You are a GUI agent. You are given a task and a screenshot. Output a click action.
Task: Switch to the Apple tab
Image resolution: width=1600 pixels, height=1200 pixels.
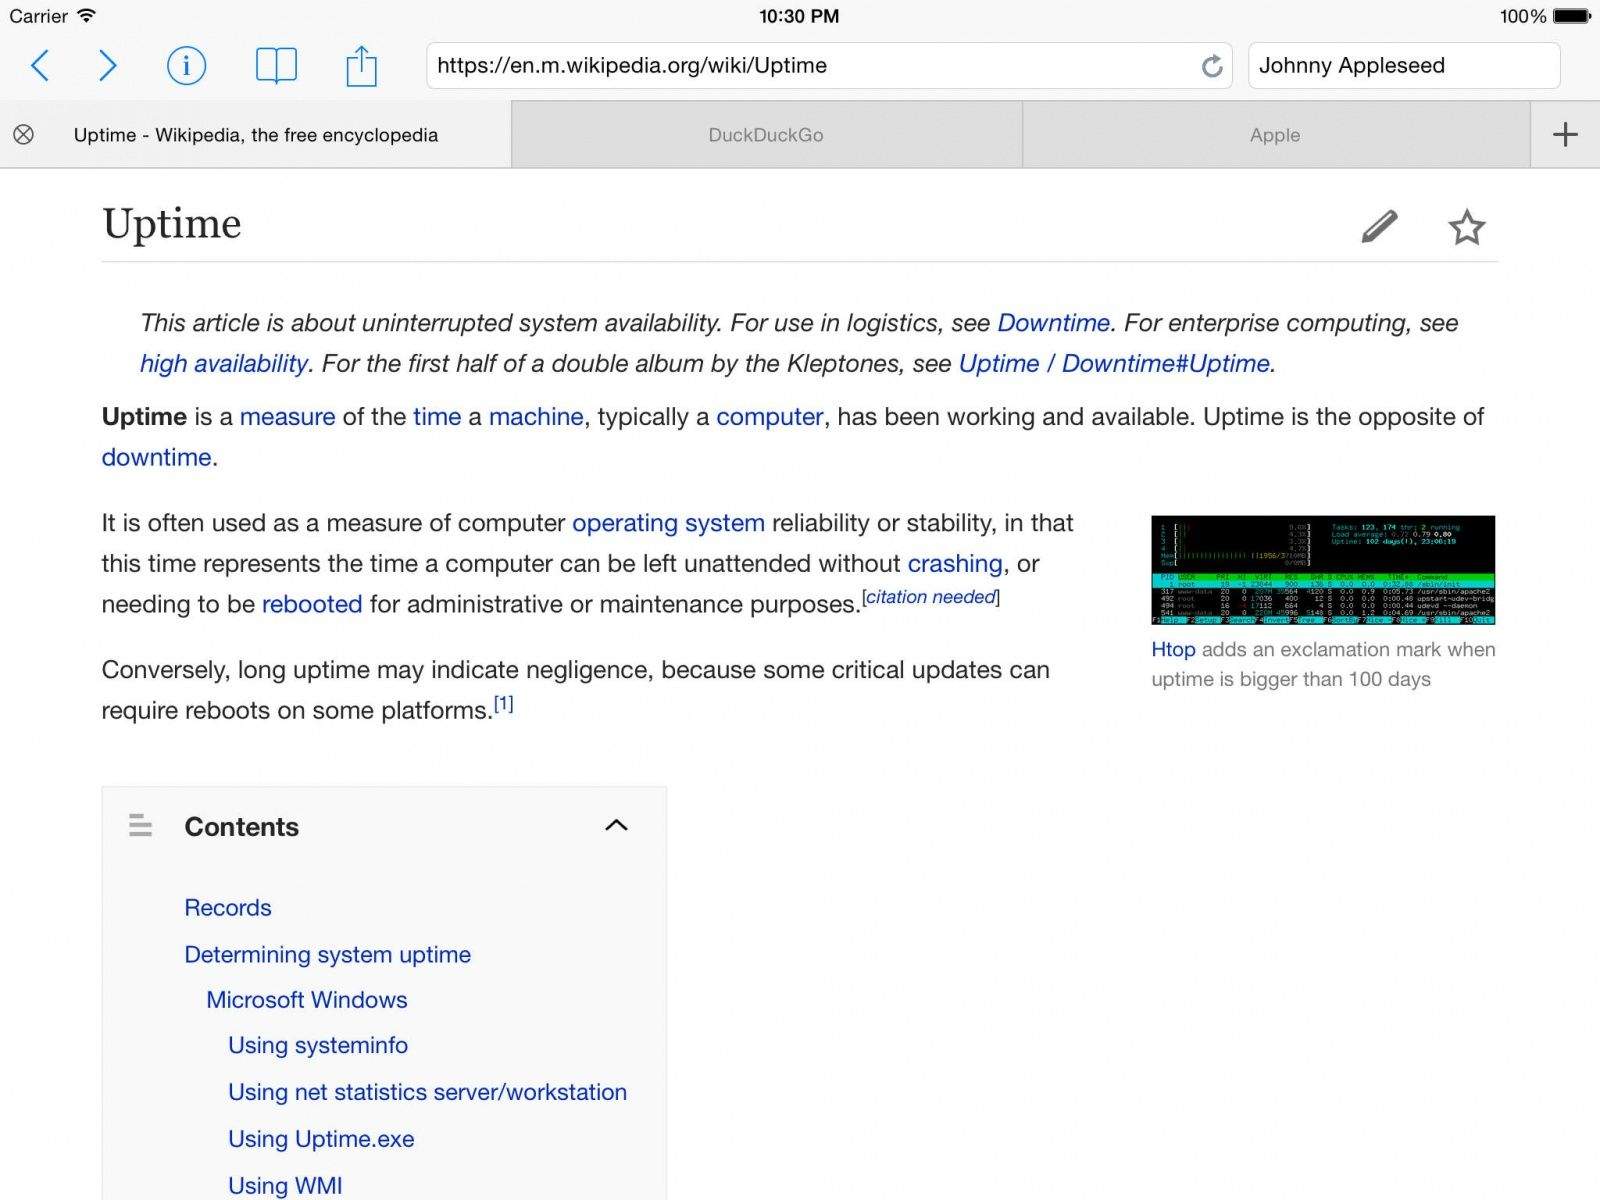coord(1275,135)
